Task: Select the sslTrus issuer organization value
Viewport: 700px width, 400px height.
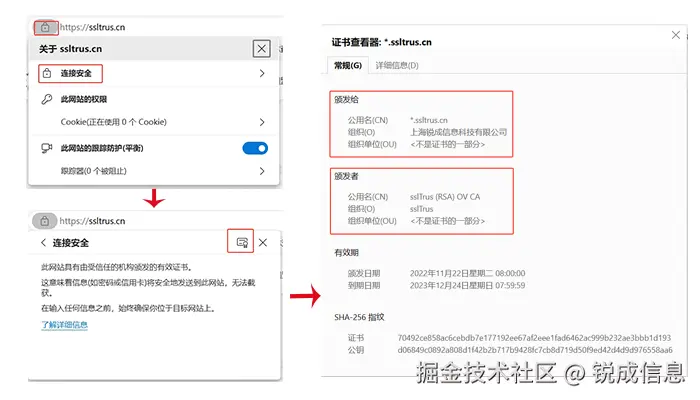Action: [x=421, y=209]
